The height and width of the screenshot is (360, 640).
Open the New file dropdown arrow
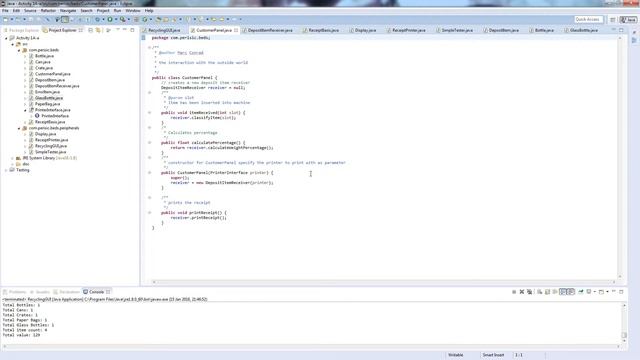(x=12, y=19)
